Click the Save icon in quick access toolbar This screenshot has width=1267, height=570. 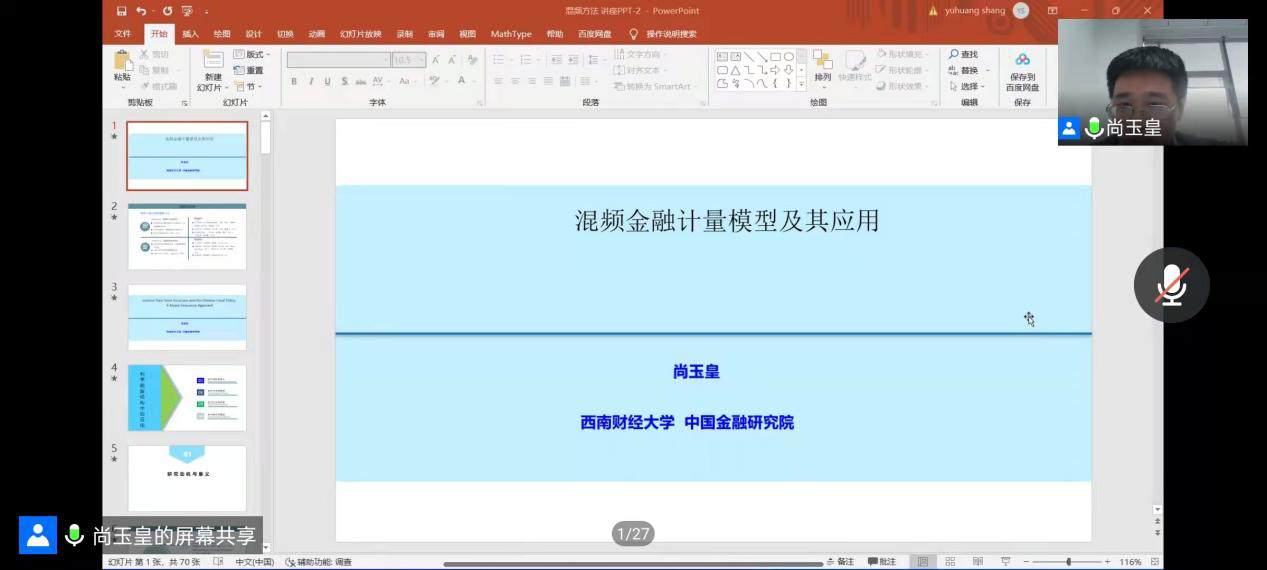[x=122, y=11]
